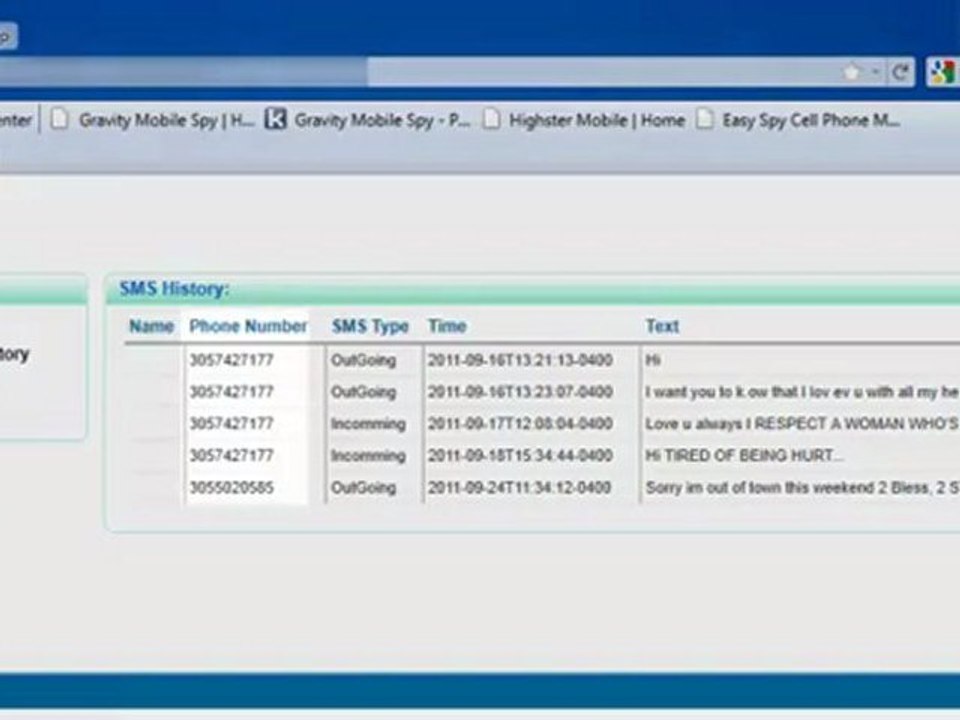Click OutGoing type in the 13:21:13 row

pos(364,361)
